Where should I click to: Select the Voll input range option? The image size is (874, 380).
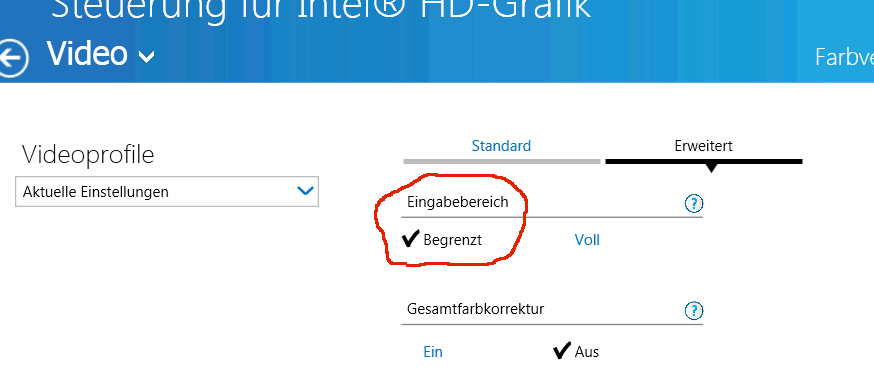[587, 240]
